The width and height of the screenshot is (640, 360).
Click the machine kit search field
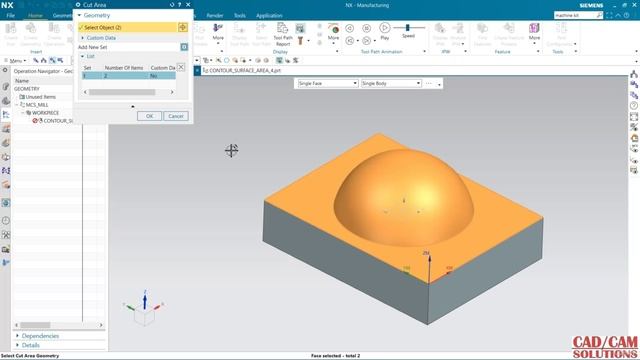[575, 15]
